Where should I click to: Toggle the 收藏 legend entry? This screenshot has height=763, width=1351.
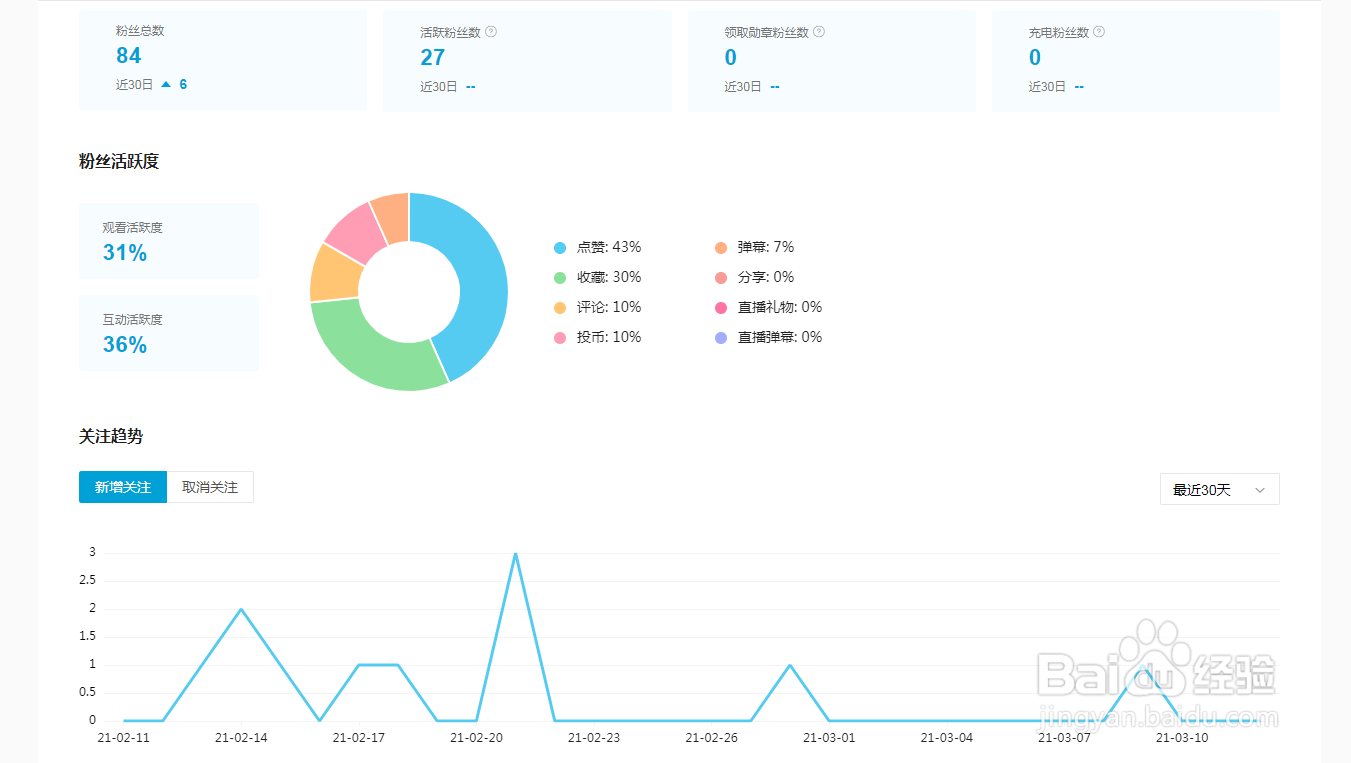pos(597,277)
